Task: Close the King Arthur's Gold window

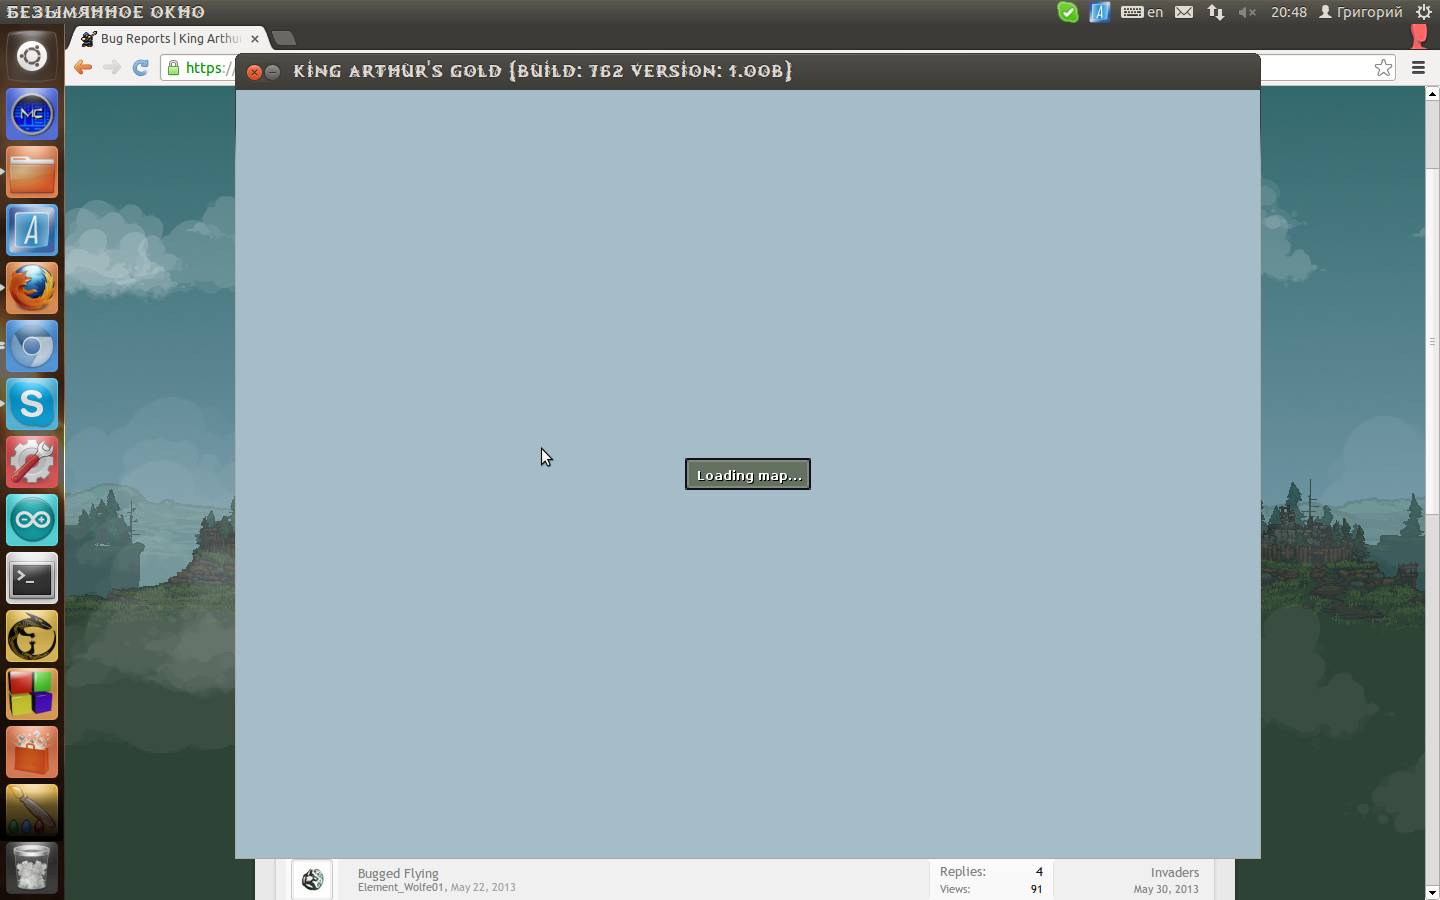Action: [254, 72]
